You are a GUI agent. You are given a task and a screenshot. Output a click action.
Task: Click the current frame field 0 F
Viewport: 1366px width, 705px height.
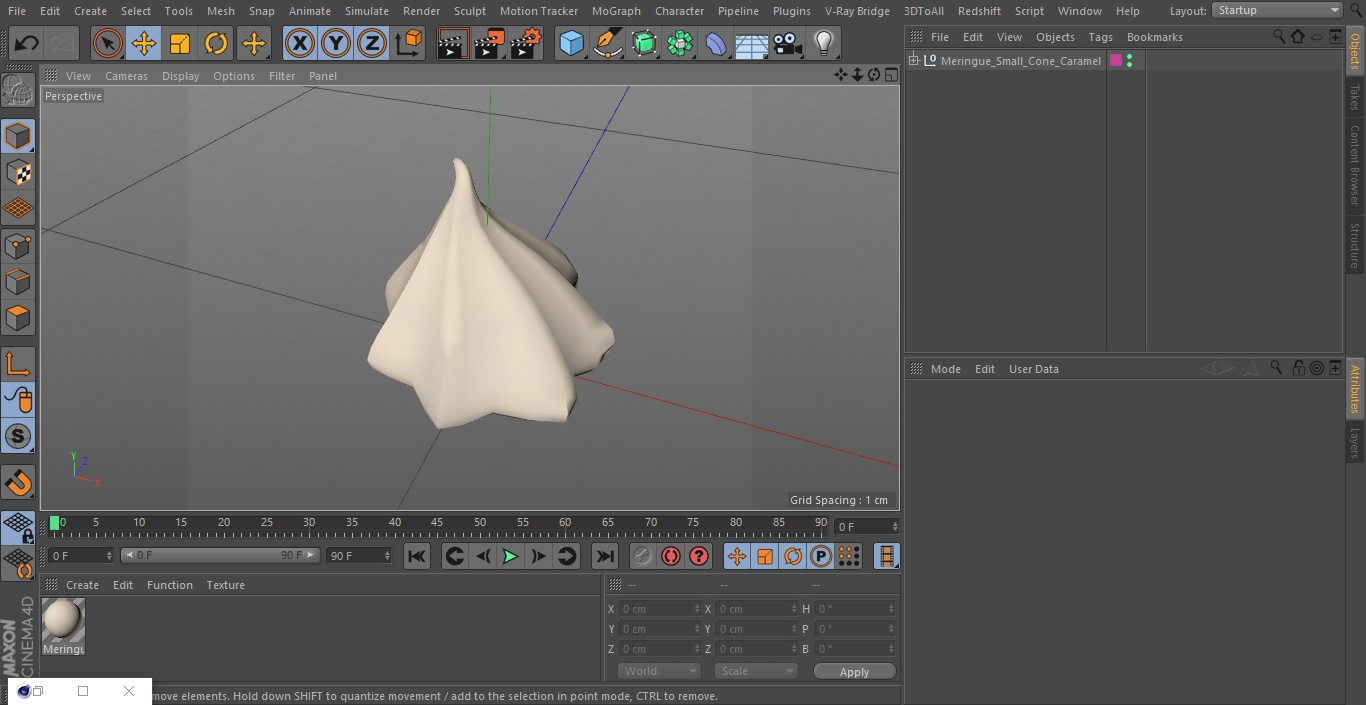click(867, 526)
